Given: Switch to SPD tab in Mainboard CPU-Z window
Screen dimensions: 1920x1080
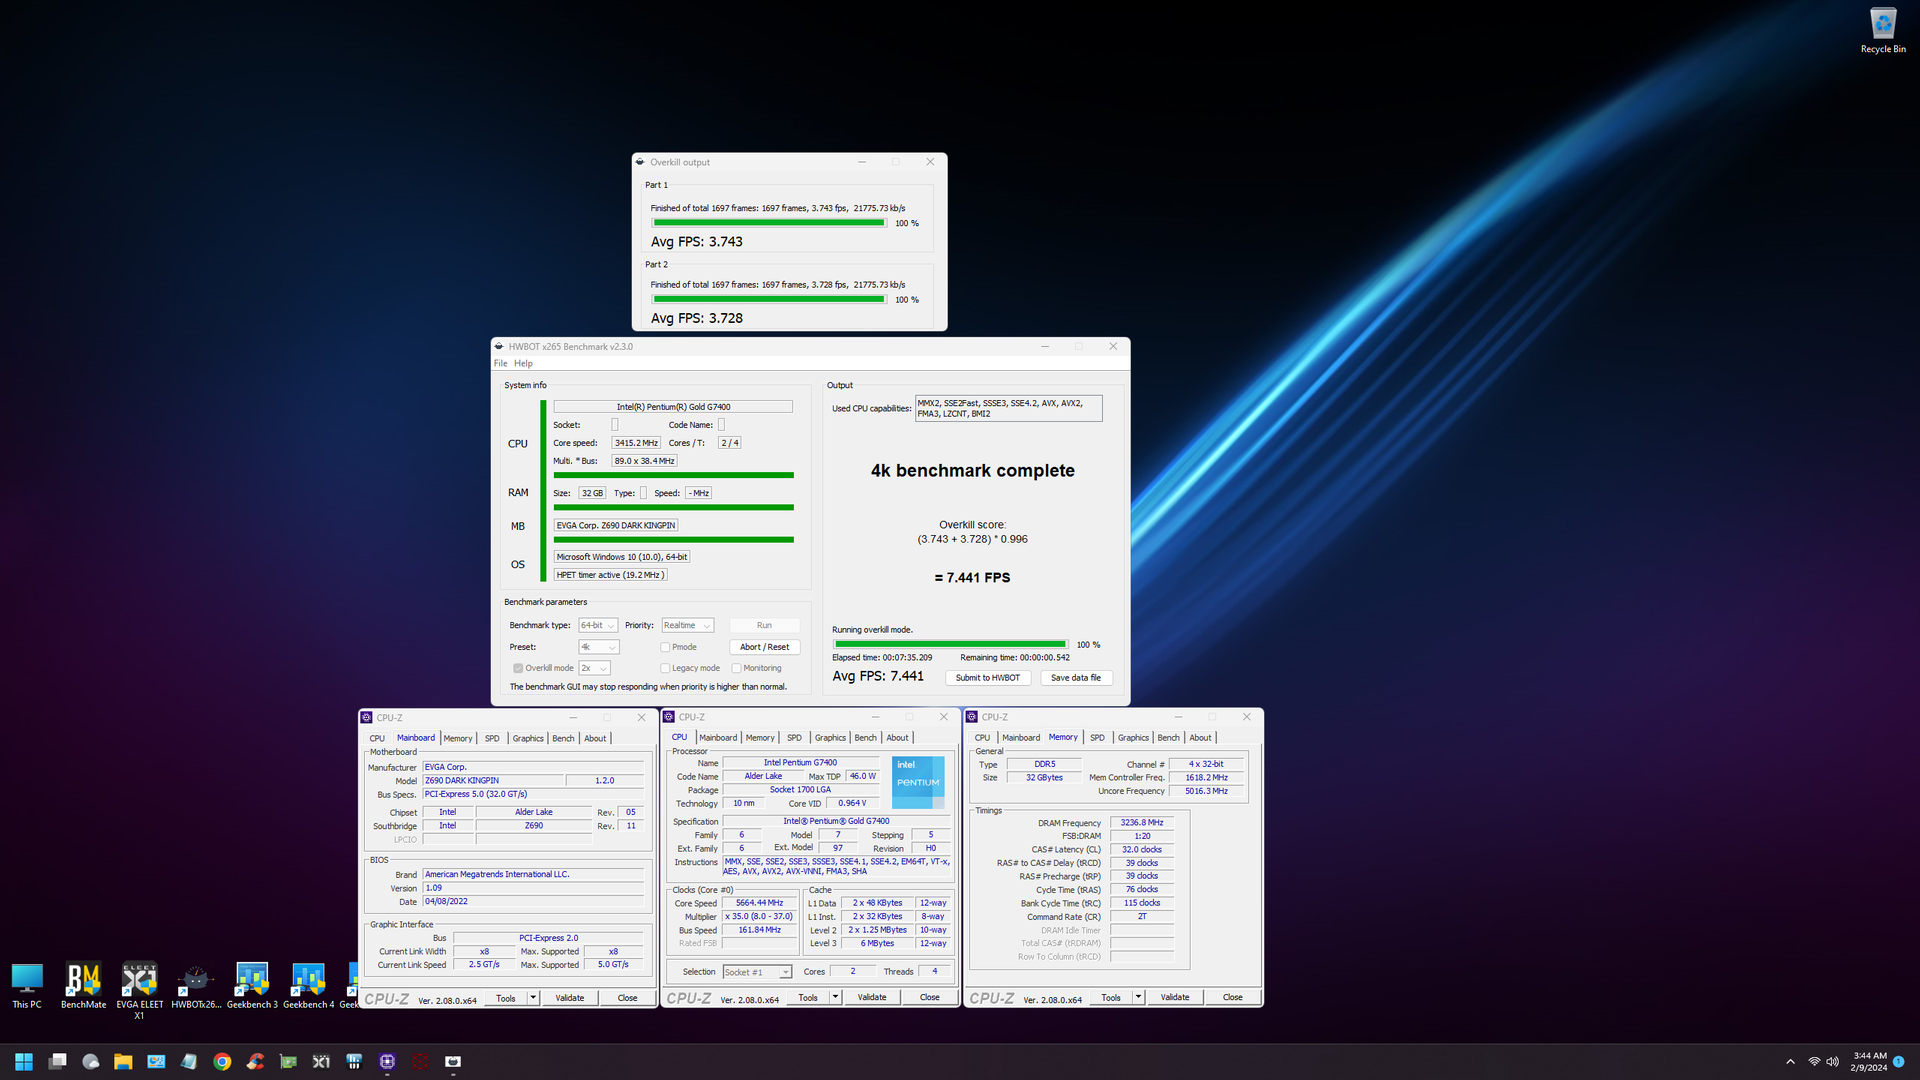Looking at the screenshot, I should click(x=492, y=738).
